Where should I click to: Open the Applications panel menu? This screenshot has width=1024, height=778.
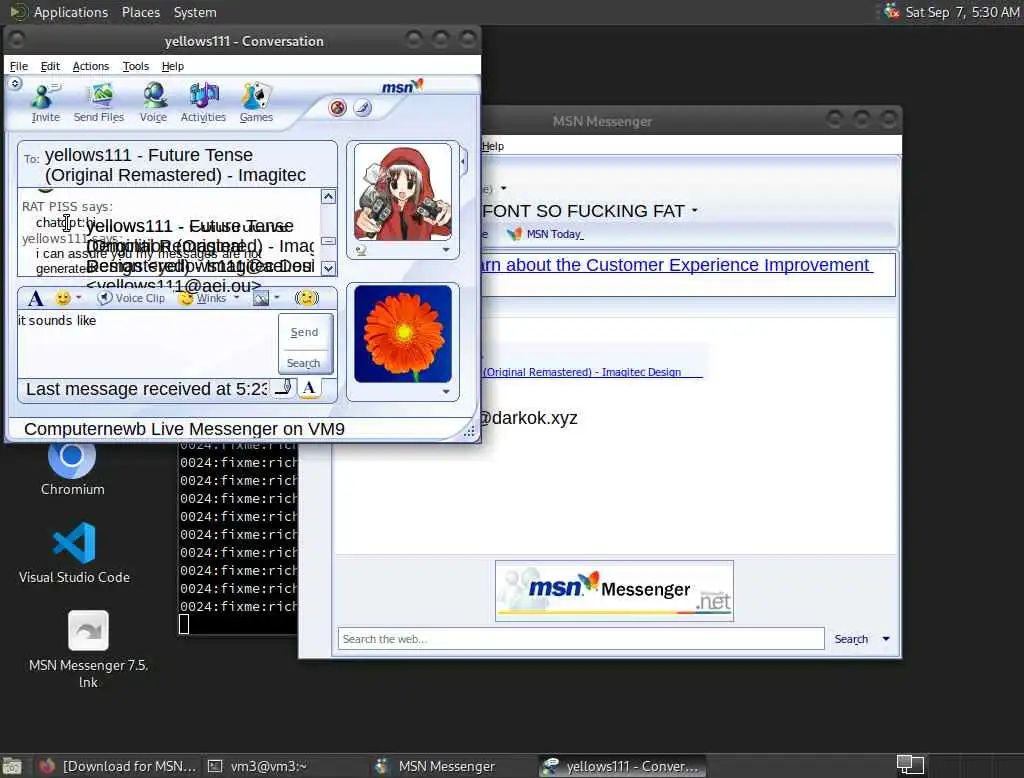(71, 12)
